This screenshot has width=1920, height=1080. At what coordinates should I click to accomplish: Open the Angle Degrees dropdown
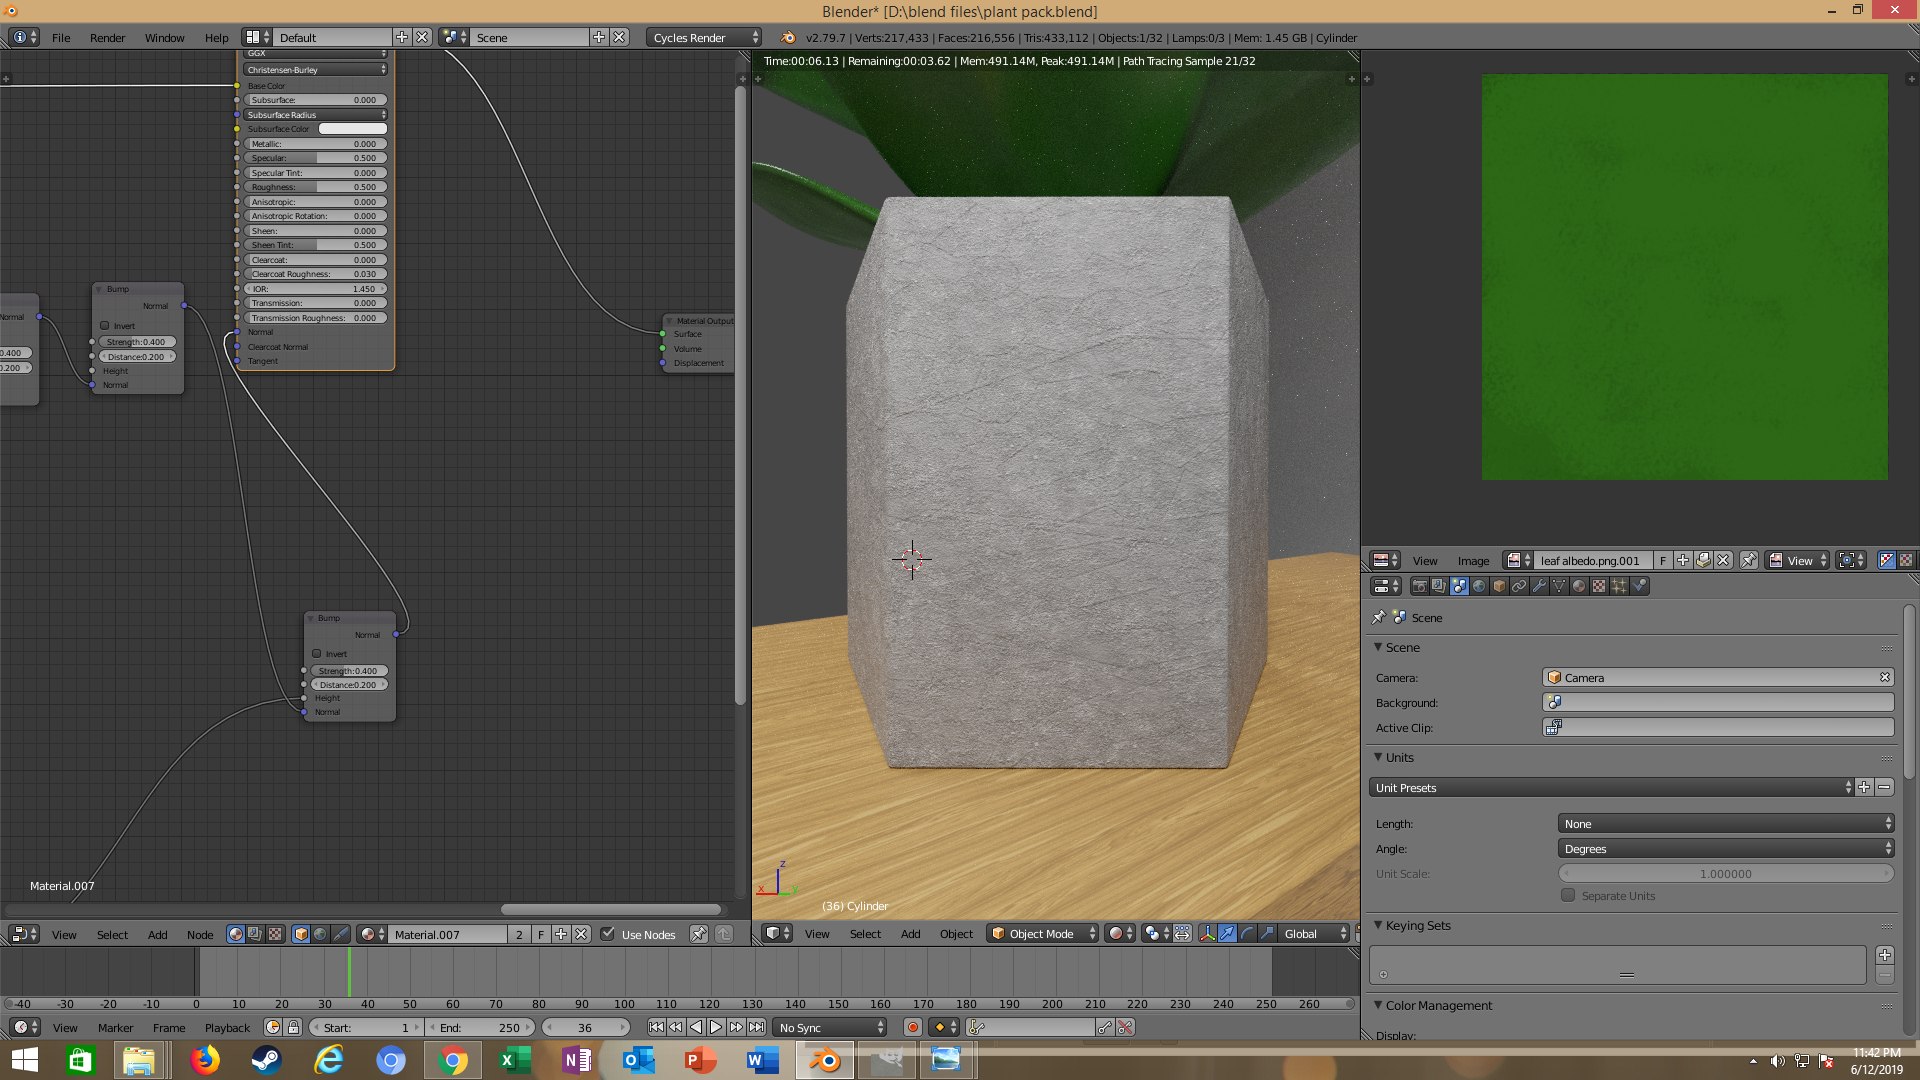coord(1725,849)
